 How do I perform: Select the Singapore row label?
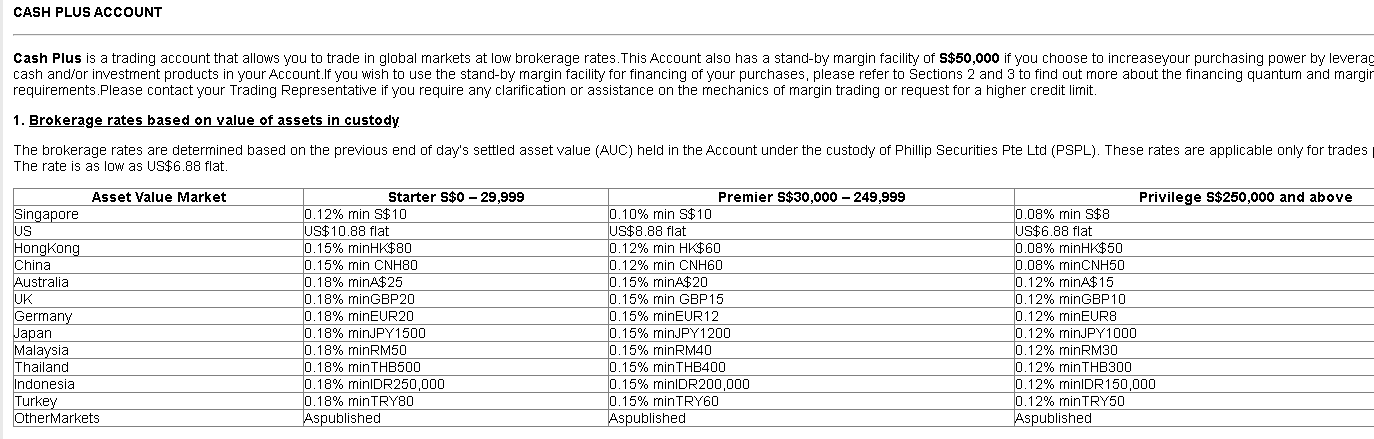46,214
